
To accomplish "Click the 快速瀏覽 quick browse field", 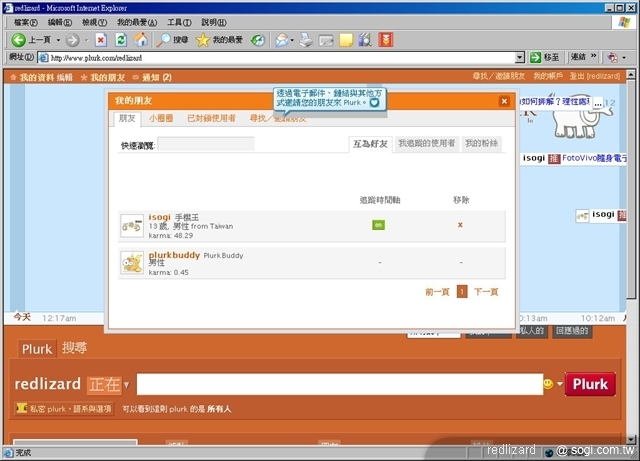I will tap(206, 144).
